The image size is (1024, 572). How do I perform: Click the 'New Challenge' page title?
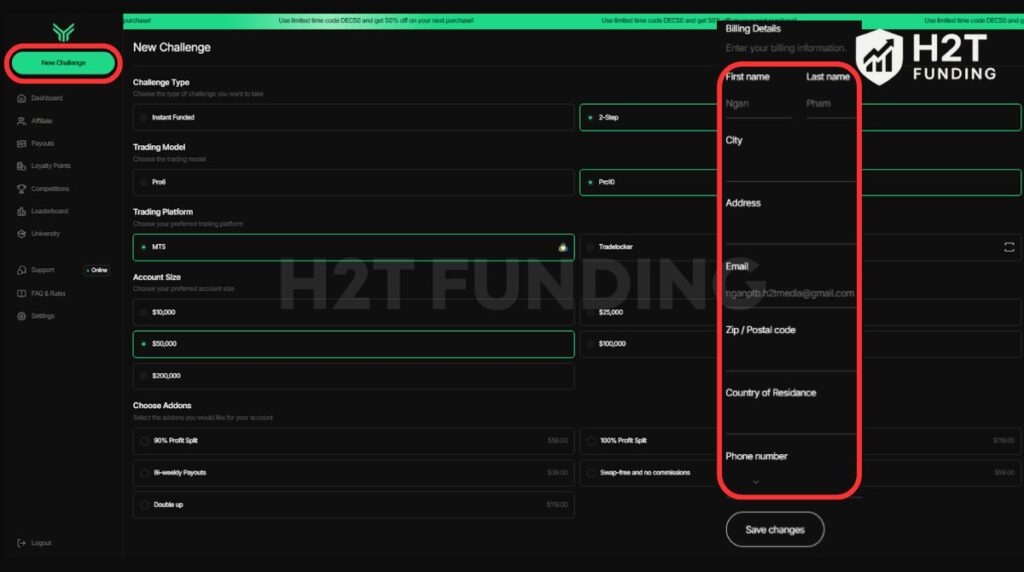[172, 47]
